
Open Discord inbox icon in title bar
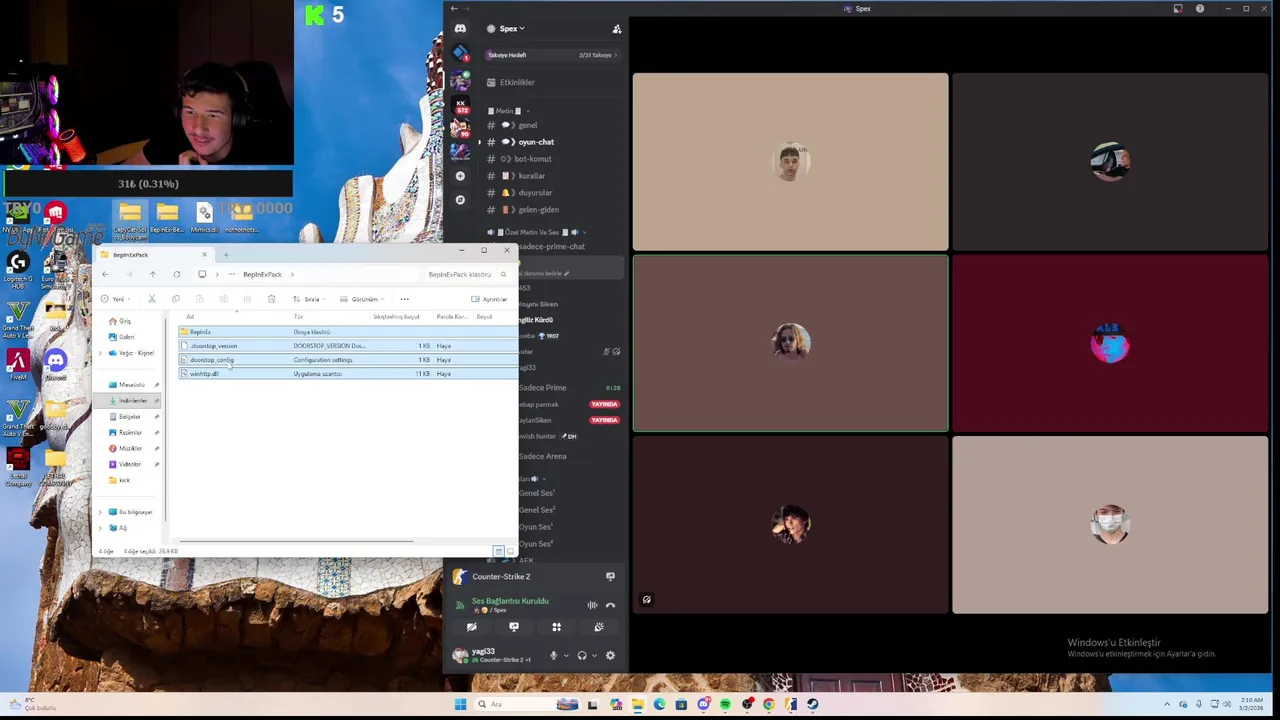[1178, 9]
